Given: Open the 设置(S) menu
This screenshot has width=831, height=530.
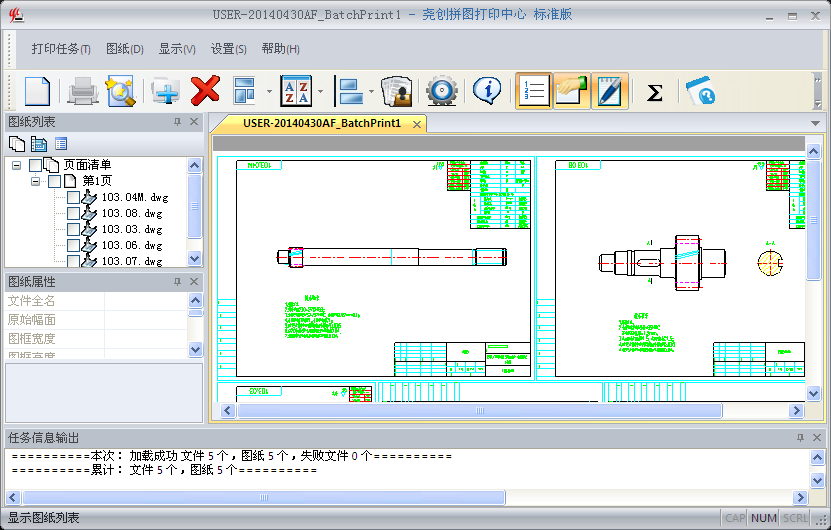Looking at the screenshot, I should 229,49.
